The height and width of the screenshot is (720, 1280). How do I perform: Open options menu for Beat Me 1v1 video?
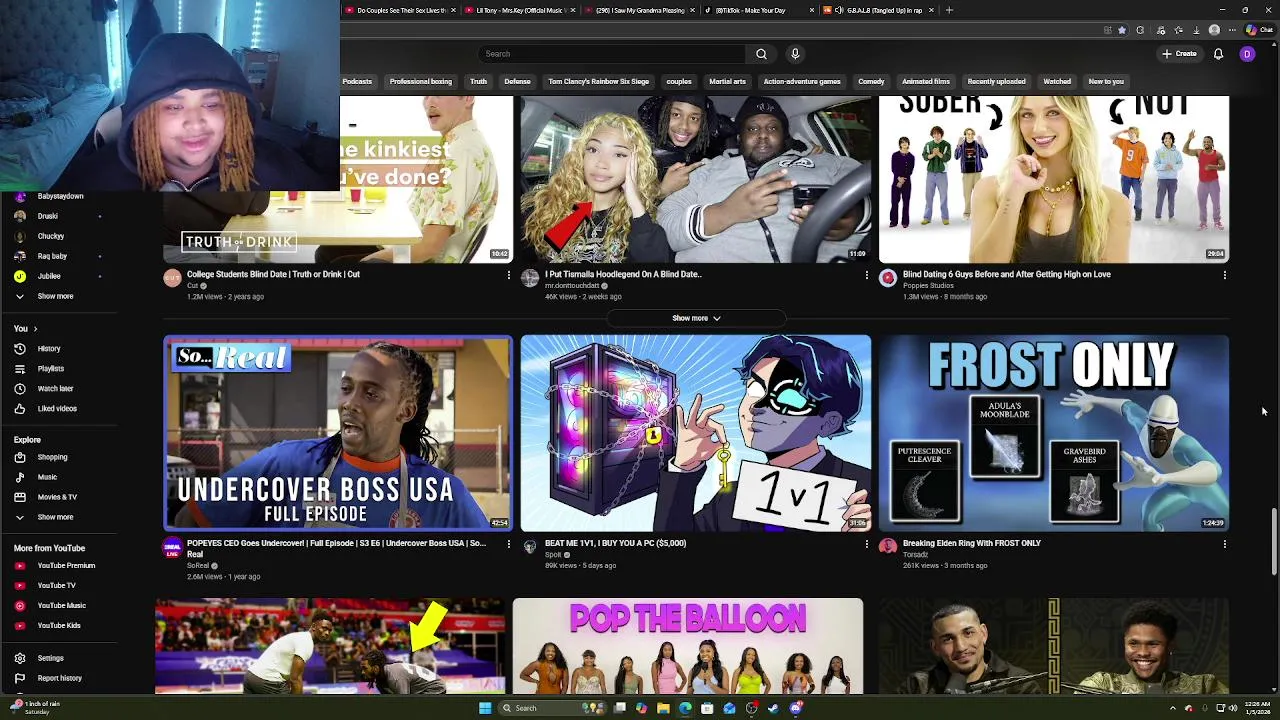tap(866, 544)
